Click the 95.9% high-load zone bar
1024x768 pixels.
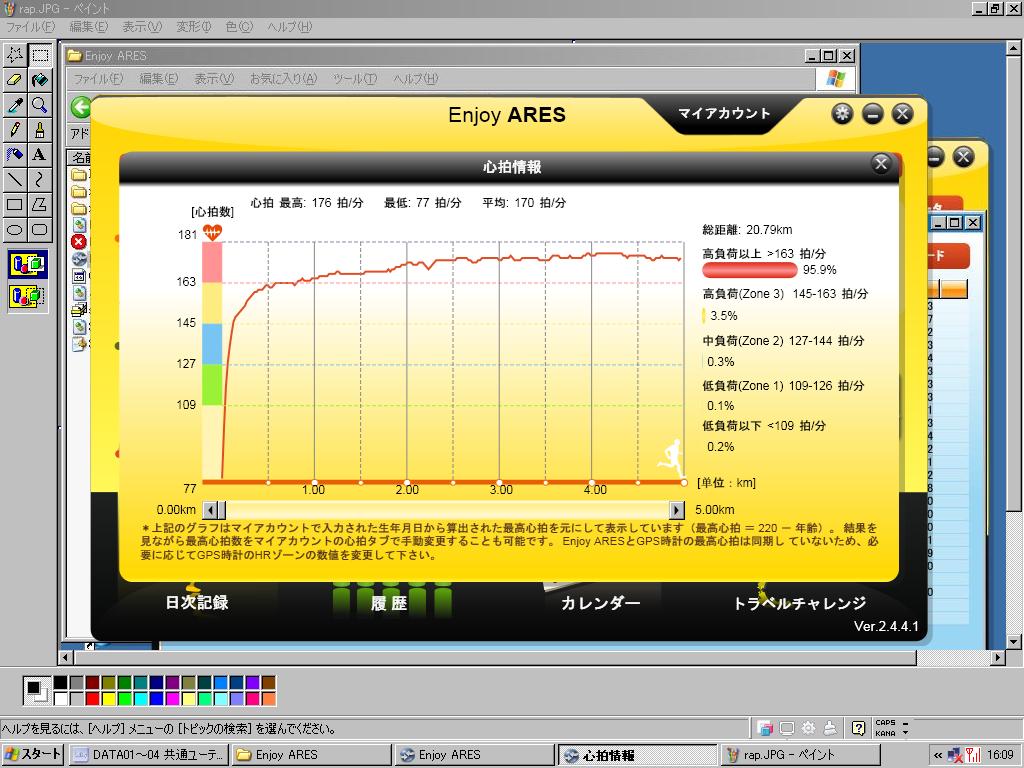750,270
